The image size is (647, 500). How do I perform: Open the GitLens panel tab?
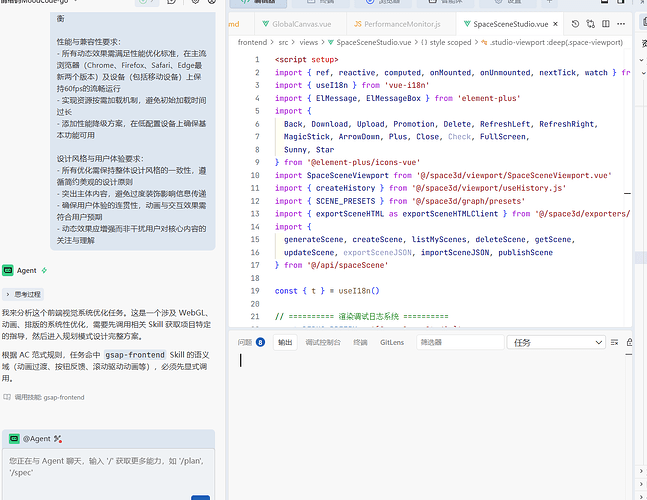coord(392,342)
